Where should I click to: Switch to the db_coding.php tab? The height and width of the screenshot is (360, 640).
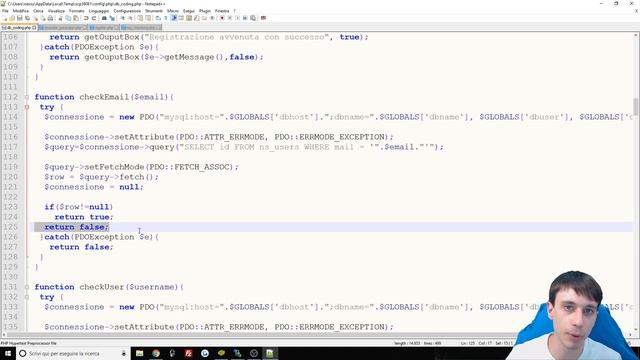(18, 28)
